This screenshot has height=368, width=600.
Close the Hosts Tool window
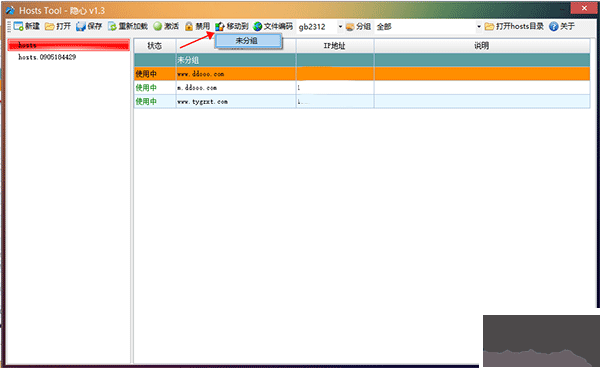point(584,8)
